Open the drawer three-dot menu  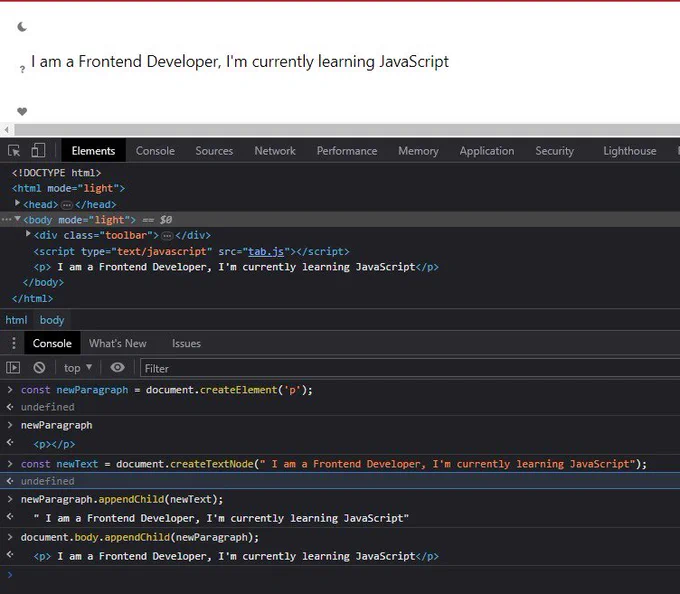tap(14, 343)
